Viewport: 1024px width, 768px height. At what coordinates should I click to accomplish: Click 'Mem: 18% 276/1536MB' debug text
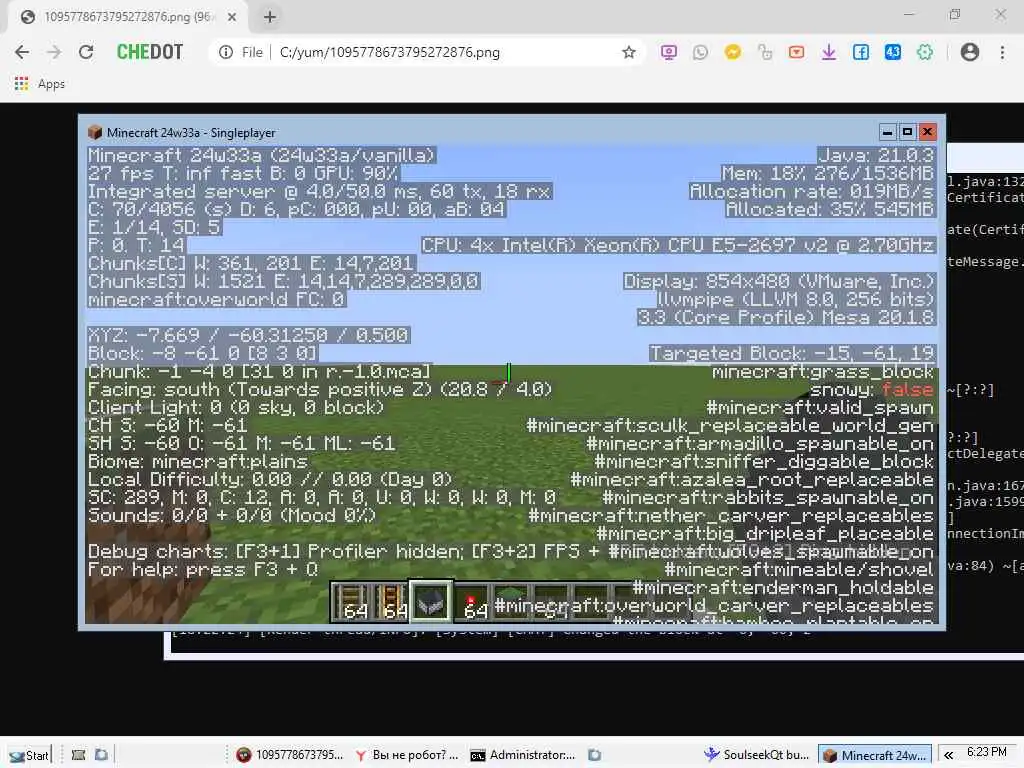pos(827,173)
